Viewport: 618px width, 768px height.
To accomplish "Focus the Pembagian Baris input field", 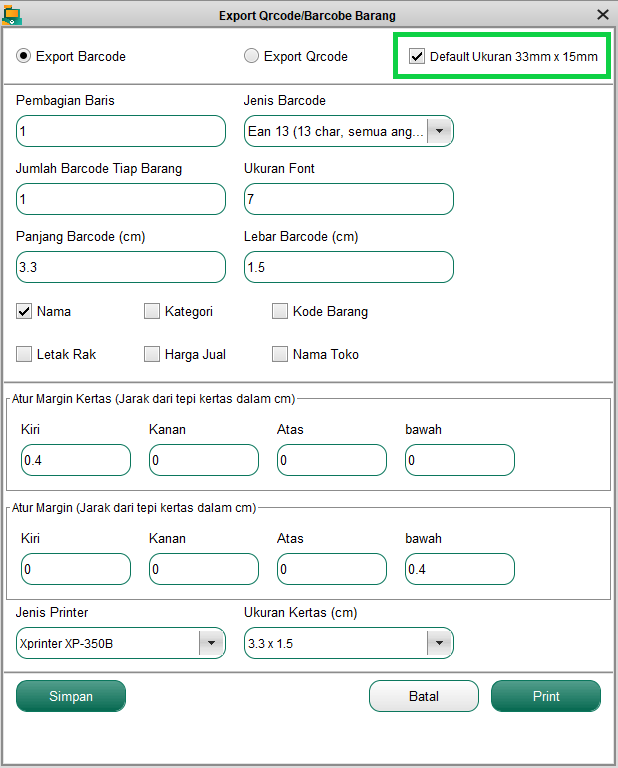I will pyautogui.click(x=121, y=131).
